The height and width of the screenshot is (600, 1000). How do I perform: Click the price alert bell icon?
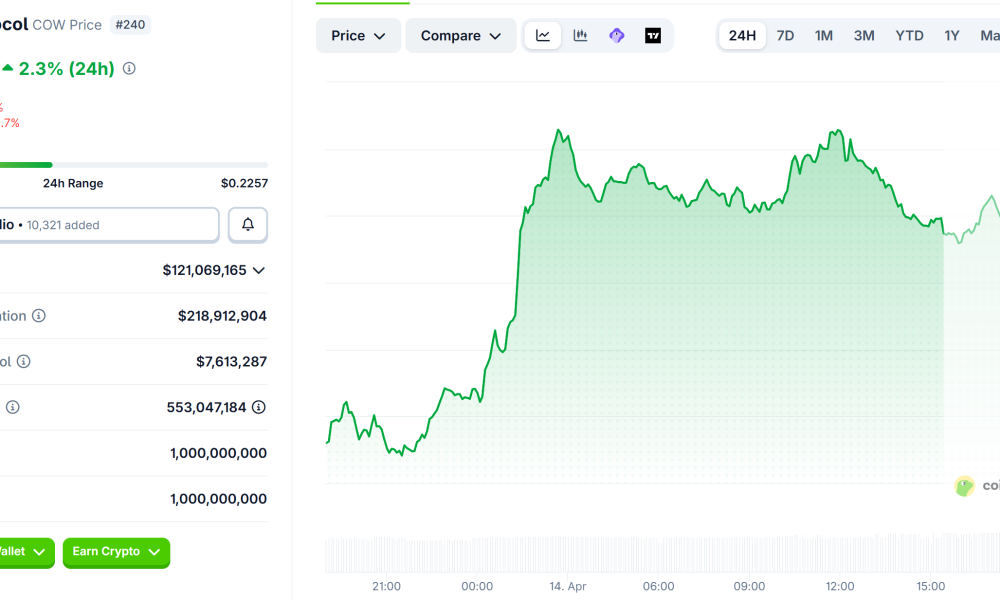[x=247, y=224]
